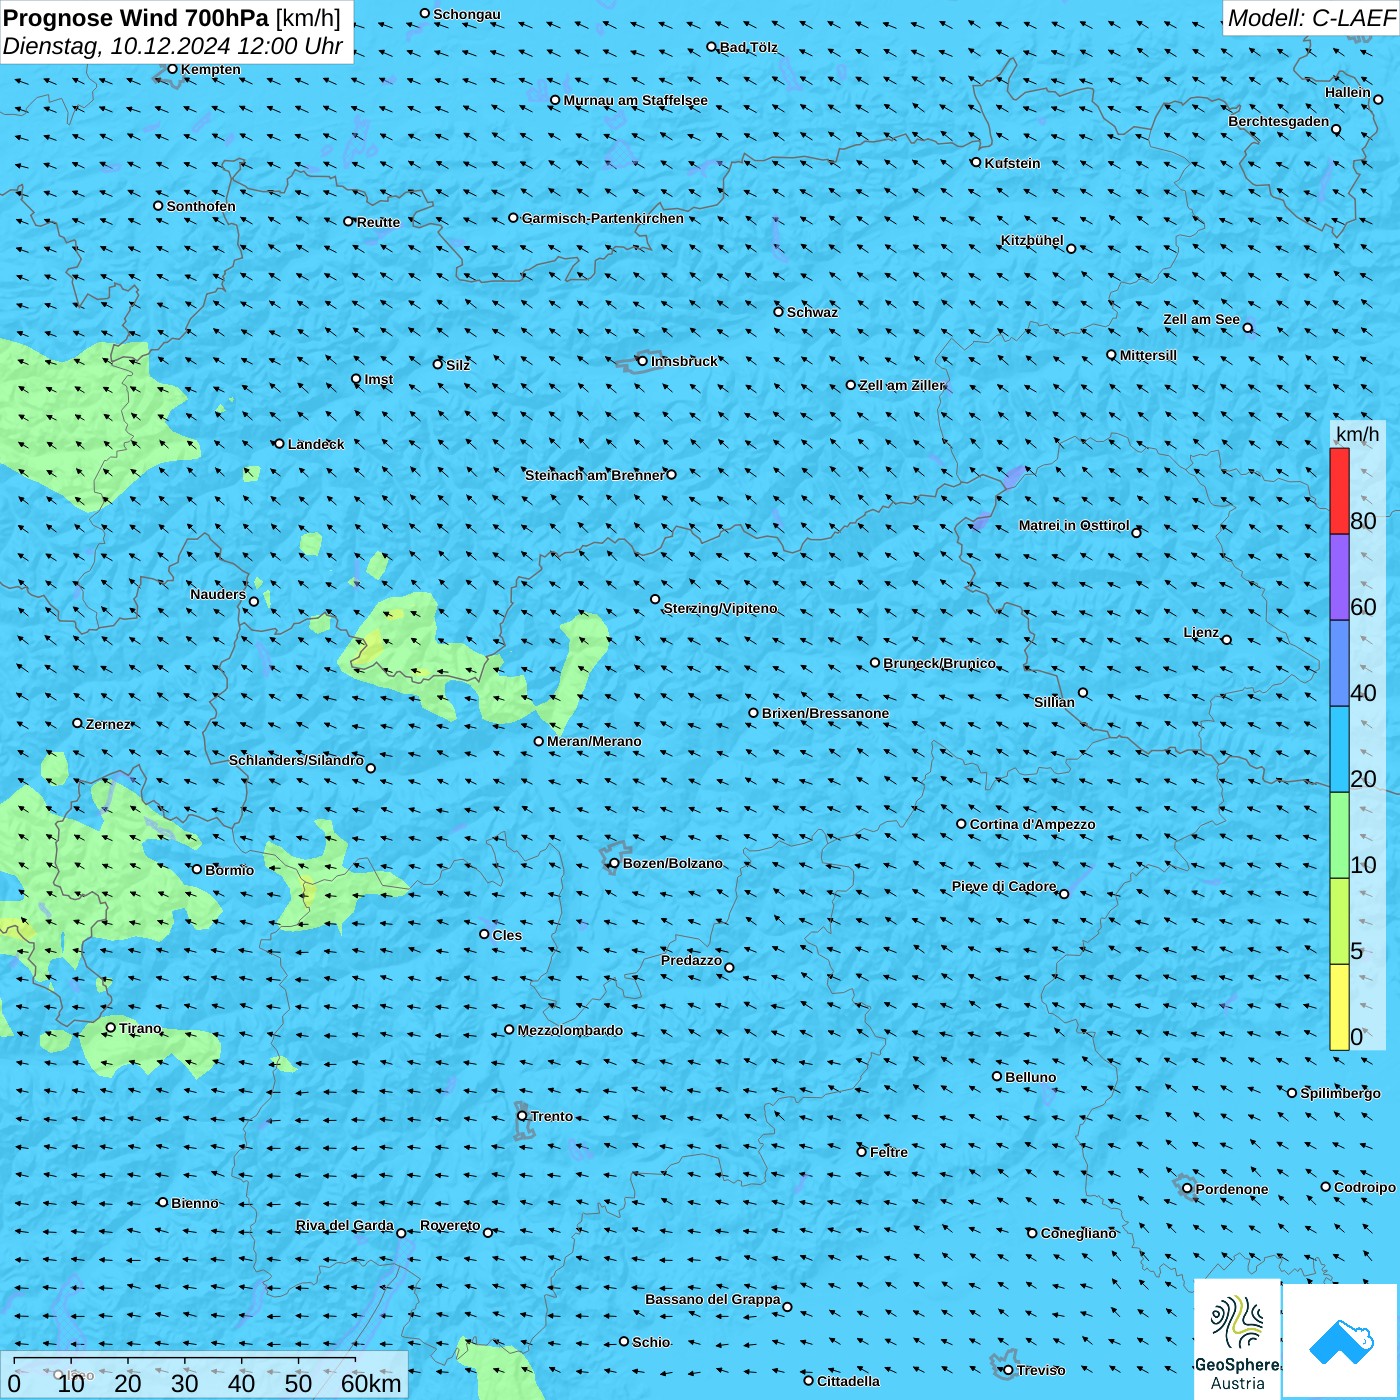
Task: Click the Hallein label
Action: click(x=1348, y=92)
